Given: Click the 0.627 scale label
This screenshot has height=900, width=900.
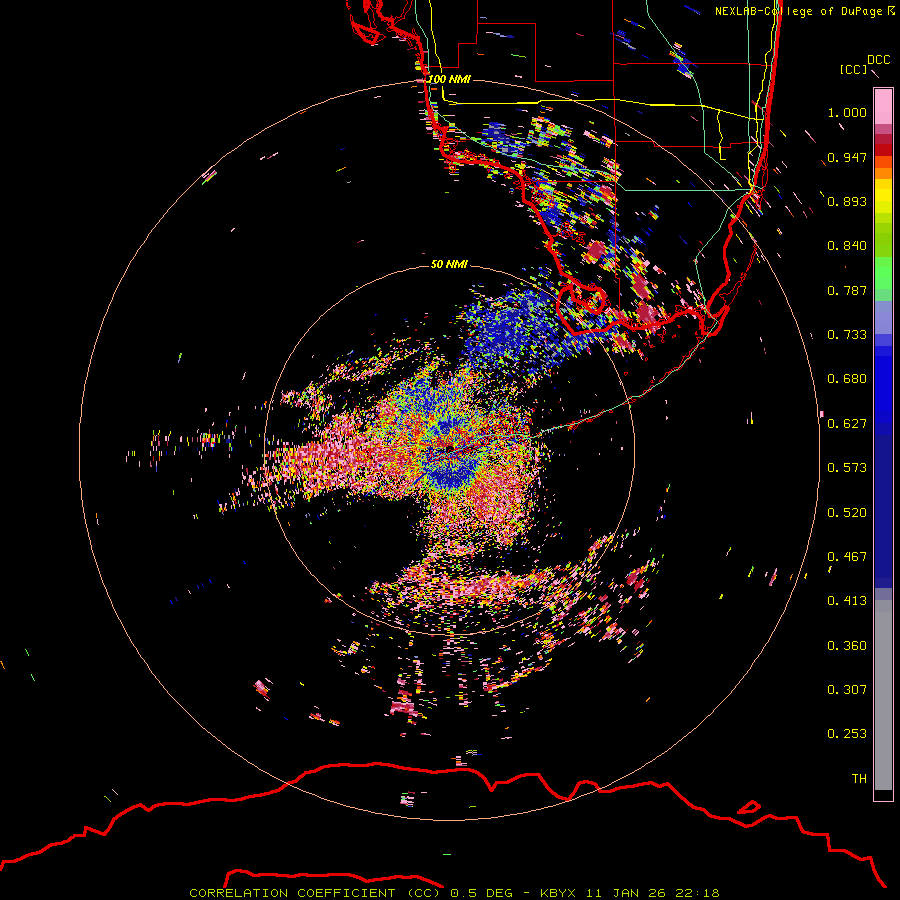Looking at the screenshot, I should [847, 424].
